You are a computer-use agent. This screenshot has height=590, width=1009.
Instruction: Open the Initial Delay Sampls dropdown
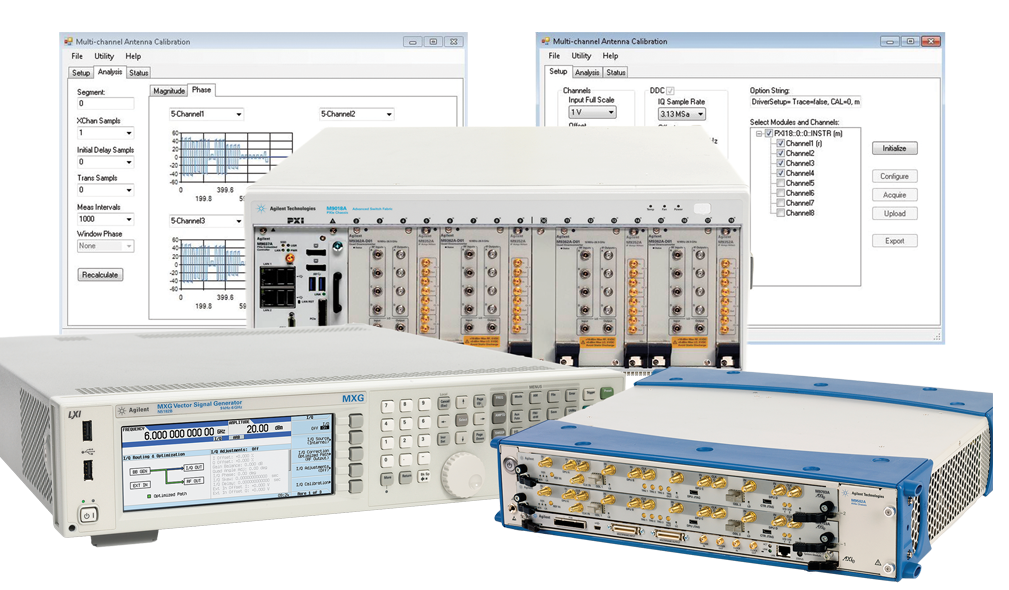pos(106,162)
